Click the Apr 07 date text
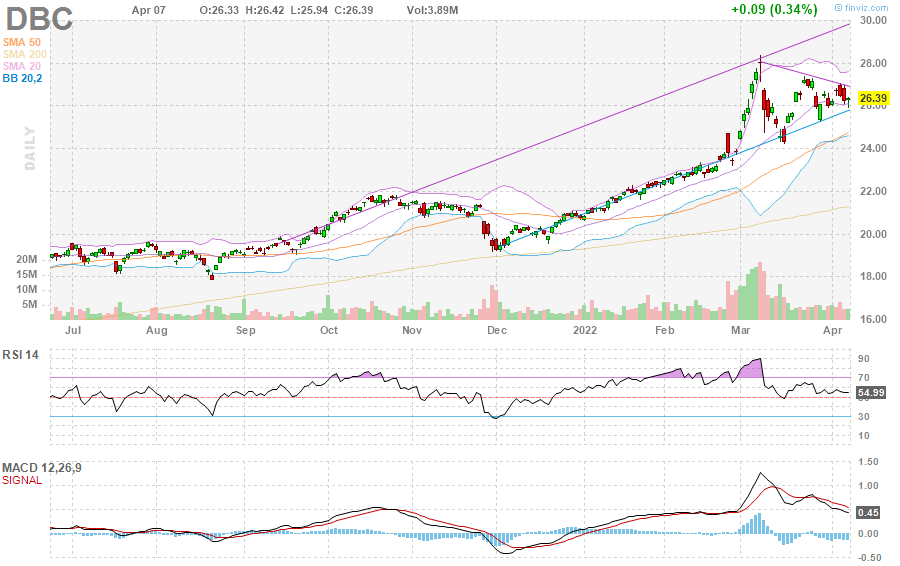The image size is (900, 566). [149, 10]
